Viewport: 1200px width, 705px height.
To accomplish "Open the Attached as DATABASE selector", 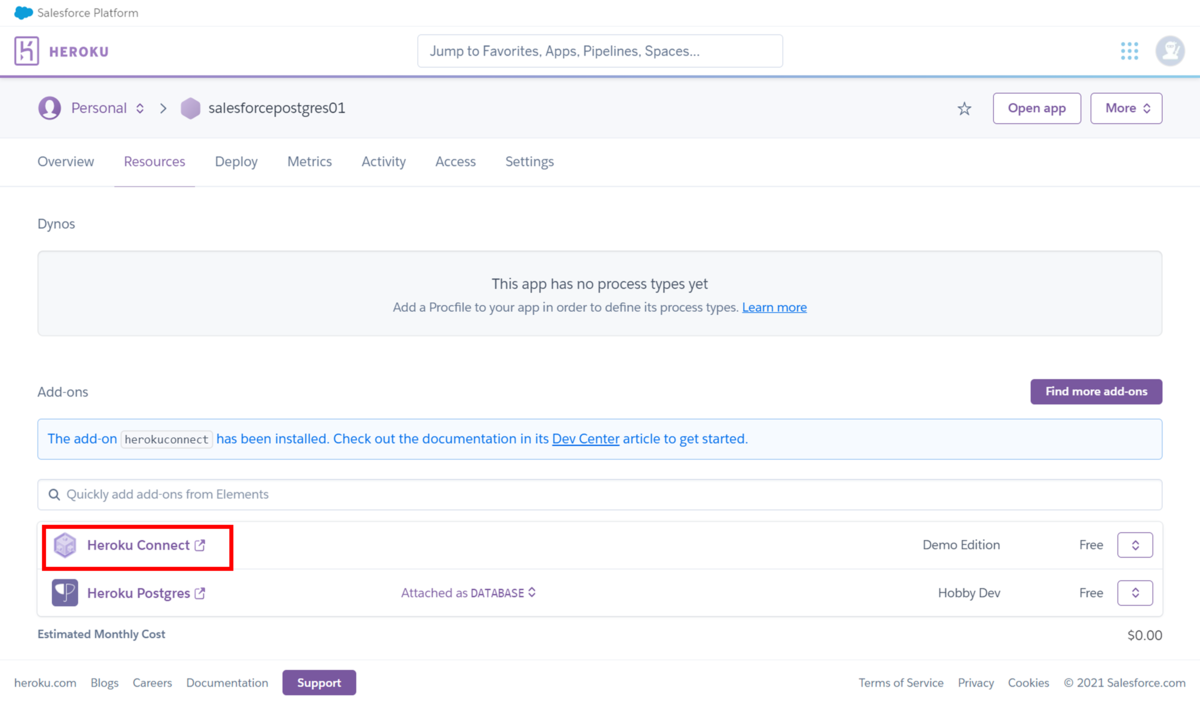I will (x=469, y=593).
